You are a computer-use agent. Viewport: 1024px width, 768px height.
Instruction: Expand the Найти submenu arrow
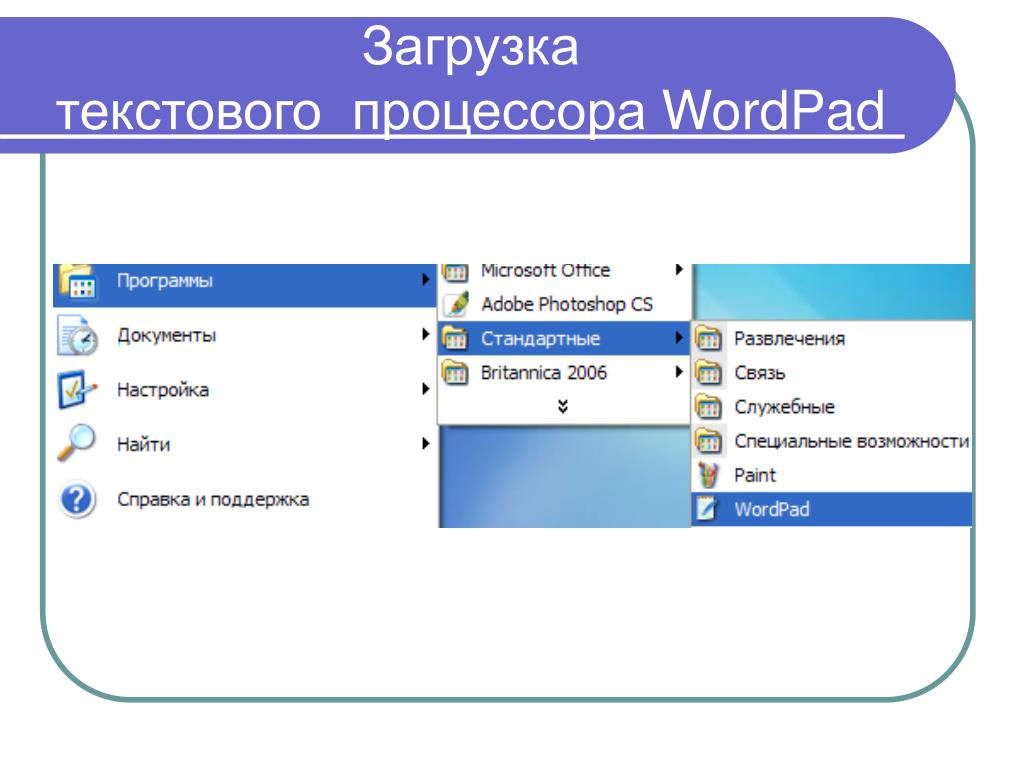pyautogui.click(x=425, y=443)
